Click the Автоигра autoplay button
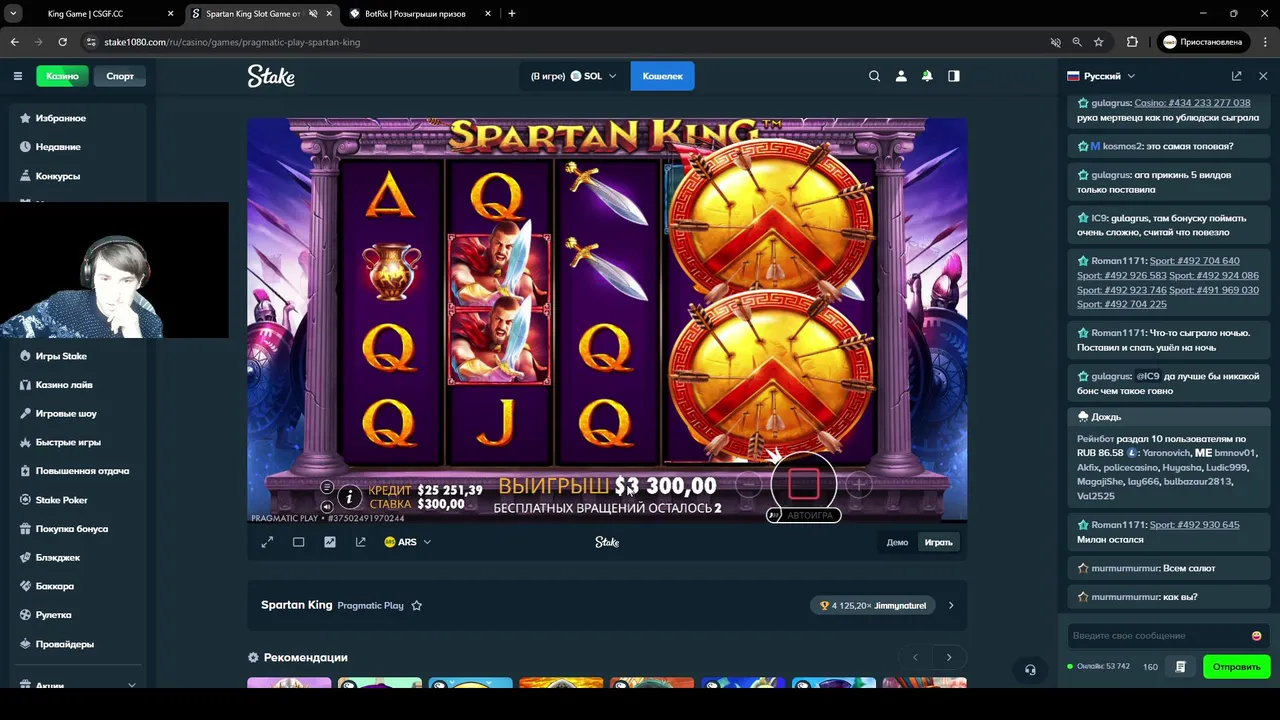The width and height of the screenshot is (1280, 720). point(804,515)
